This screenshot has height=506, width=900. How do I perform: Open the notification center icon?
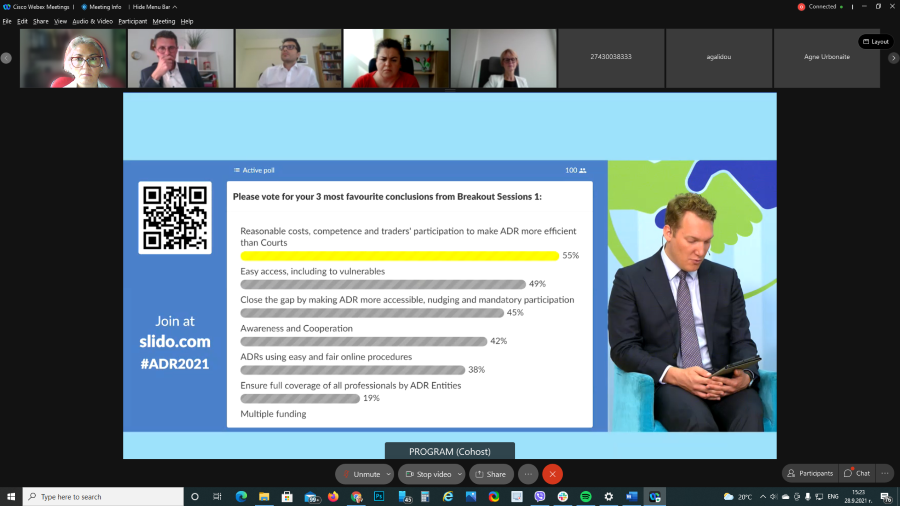point(886,497)
